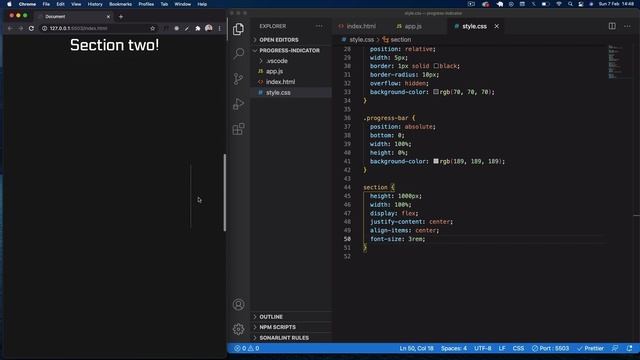The height and width of the screenshot is (360, 640).
Task: Click the feedback icon in status bar
Action: tap(615, 348)
